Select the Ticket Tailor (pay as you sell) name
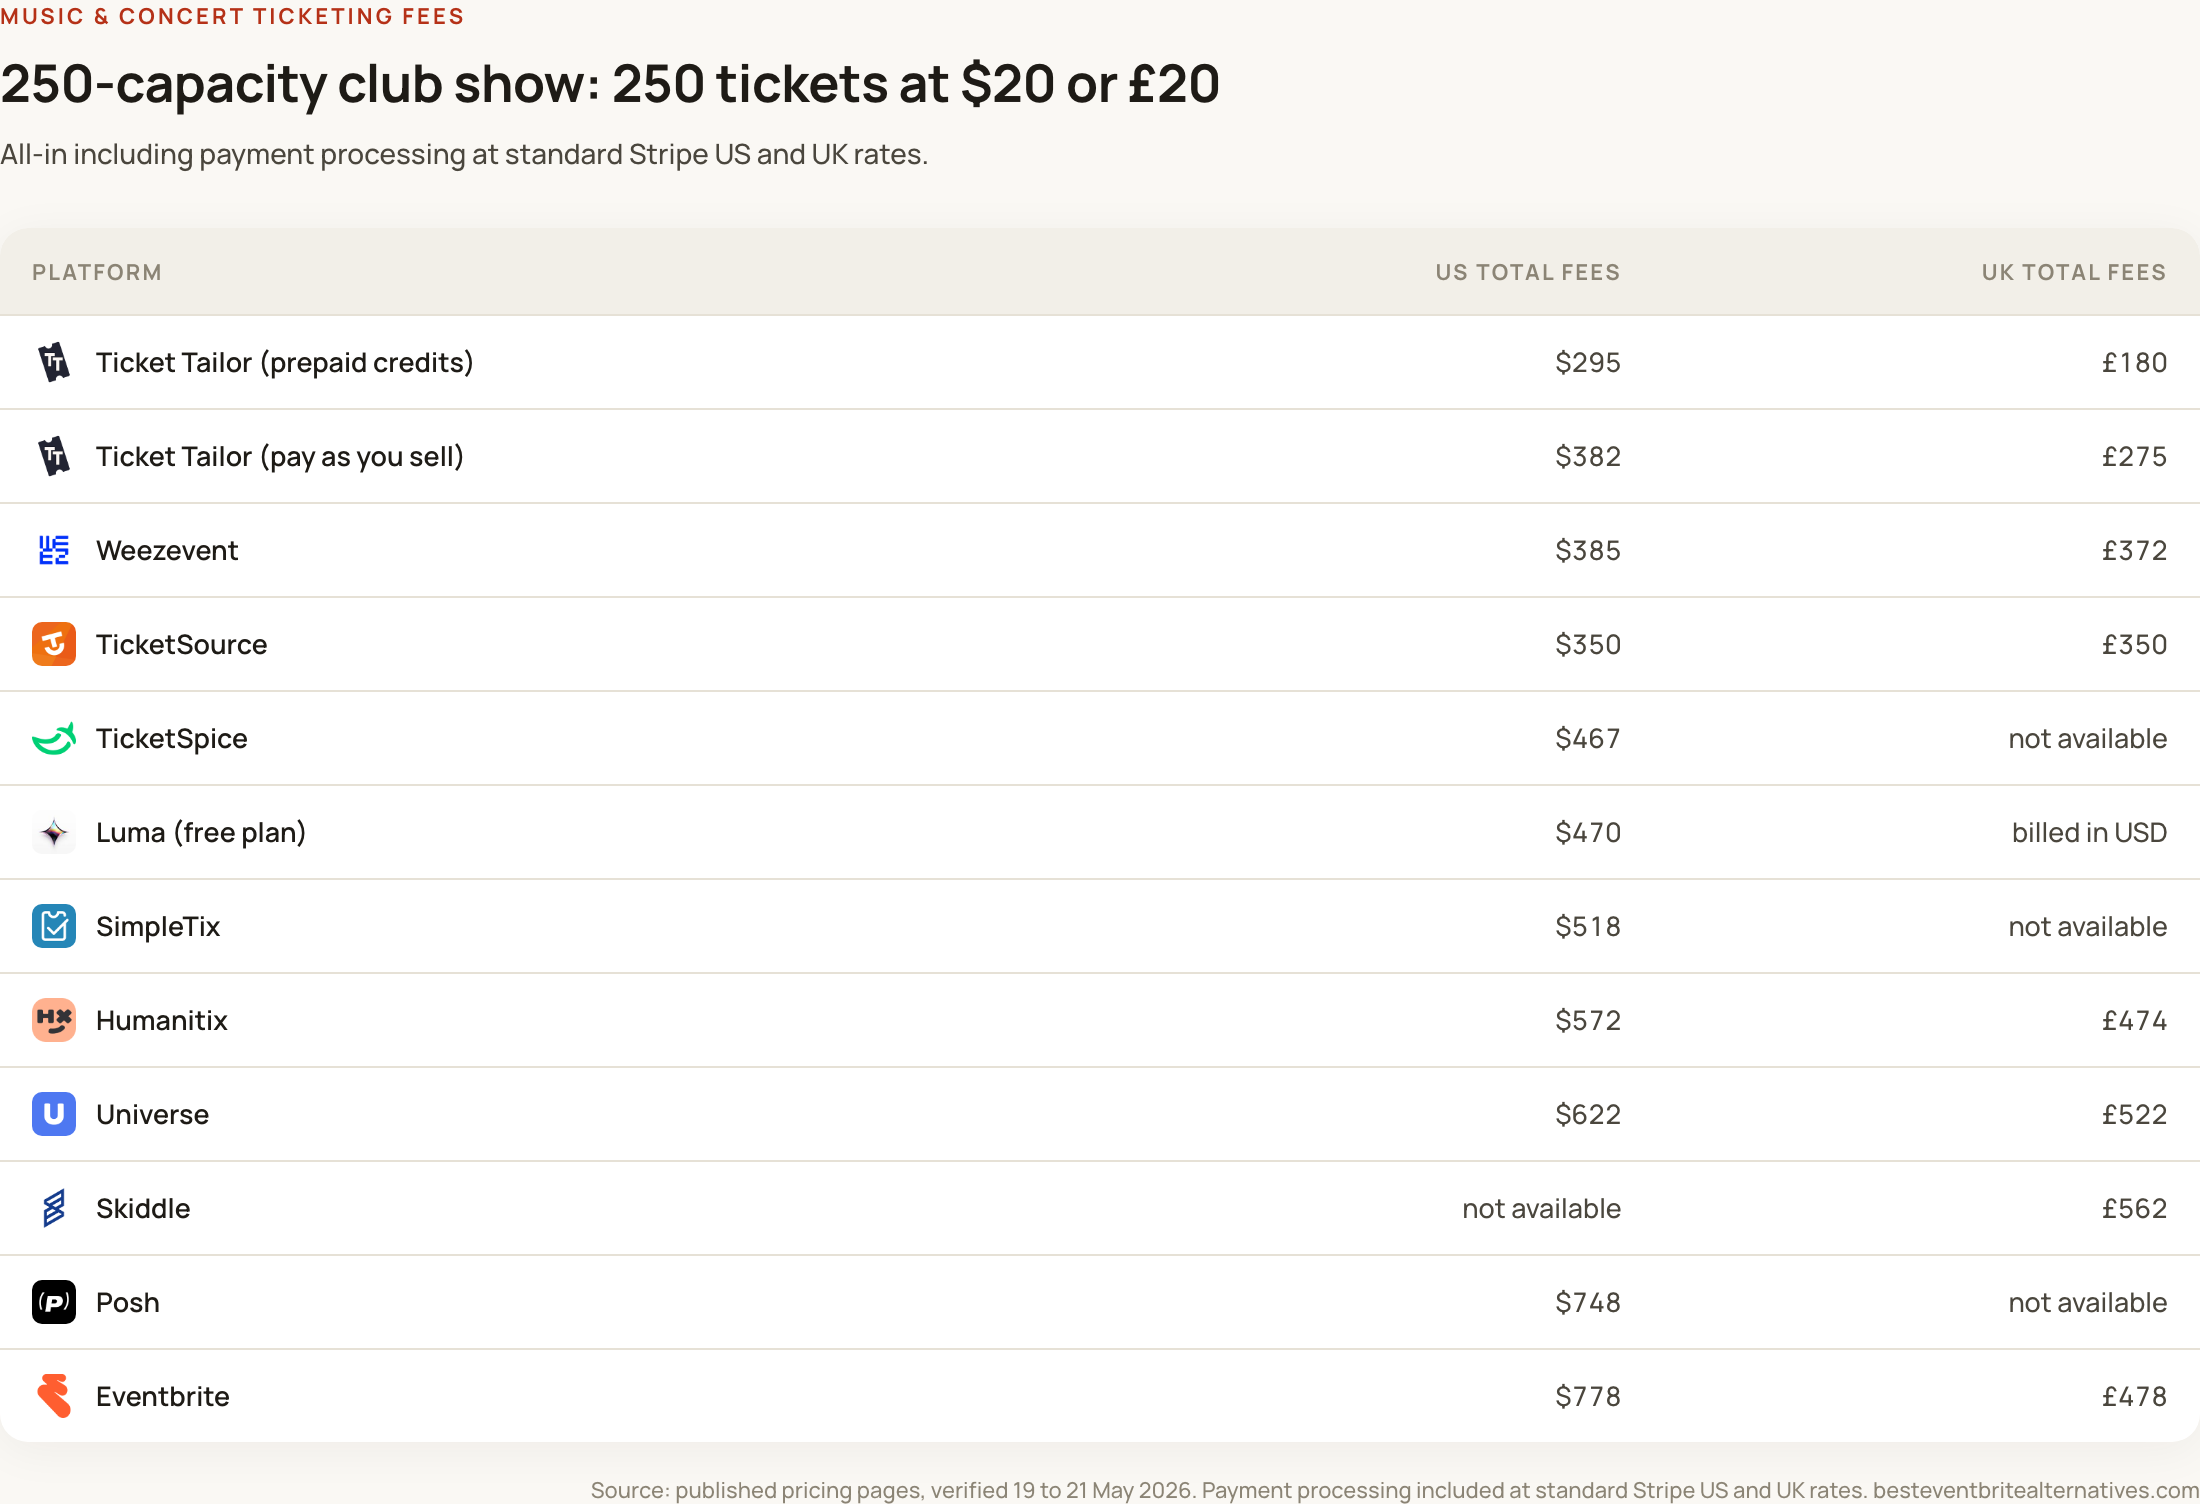Image resolution: width=2200 pixels, height=1504 pixels. [x=280, y=456]
